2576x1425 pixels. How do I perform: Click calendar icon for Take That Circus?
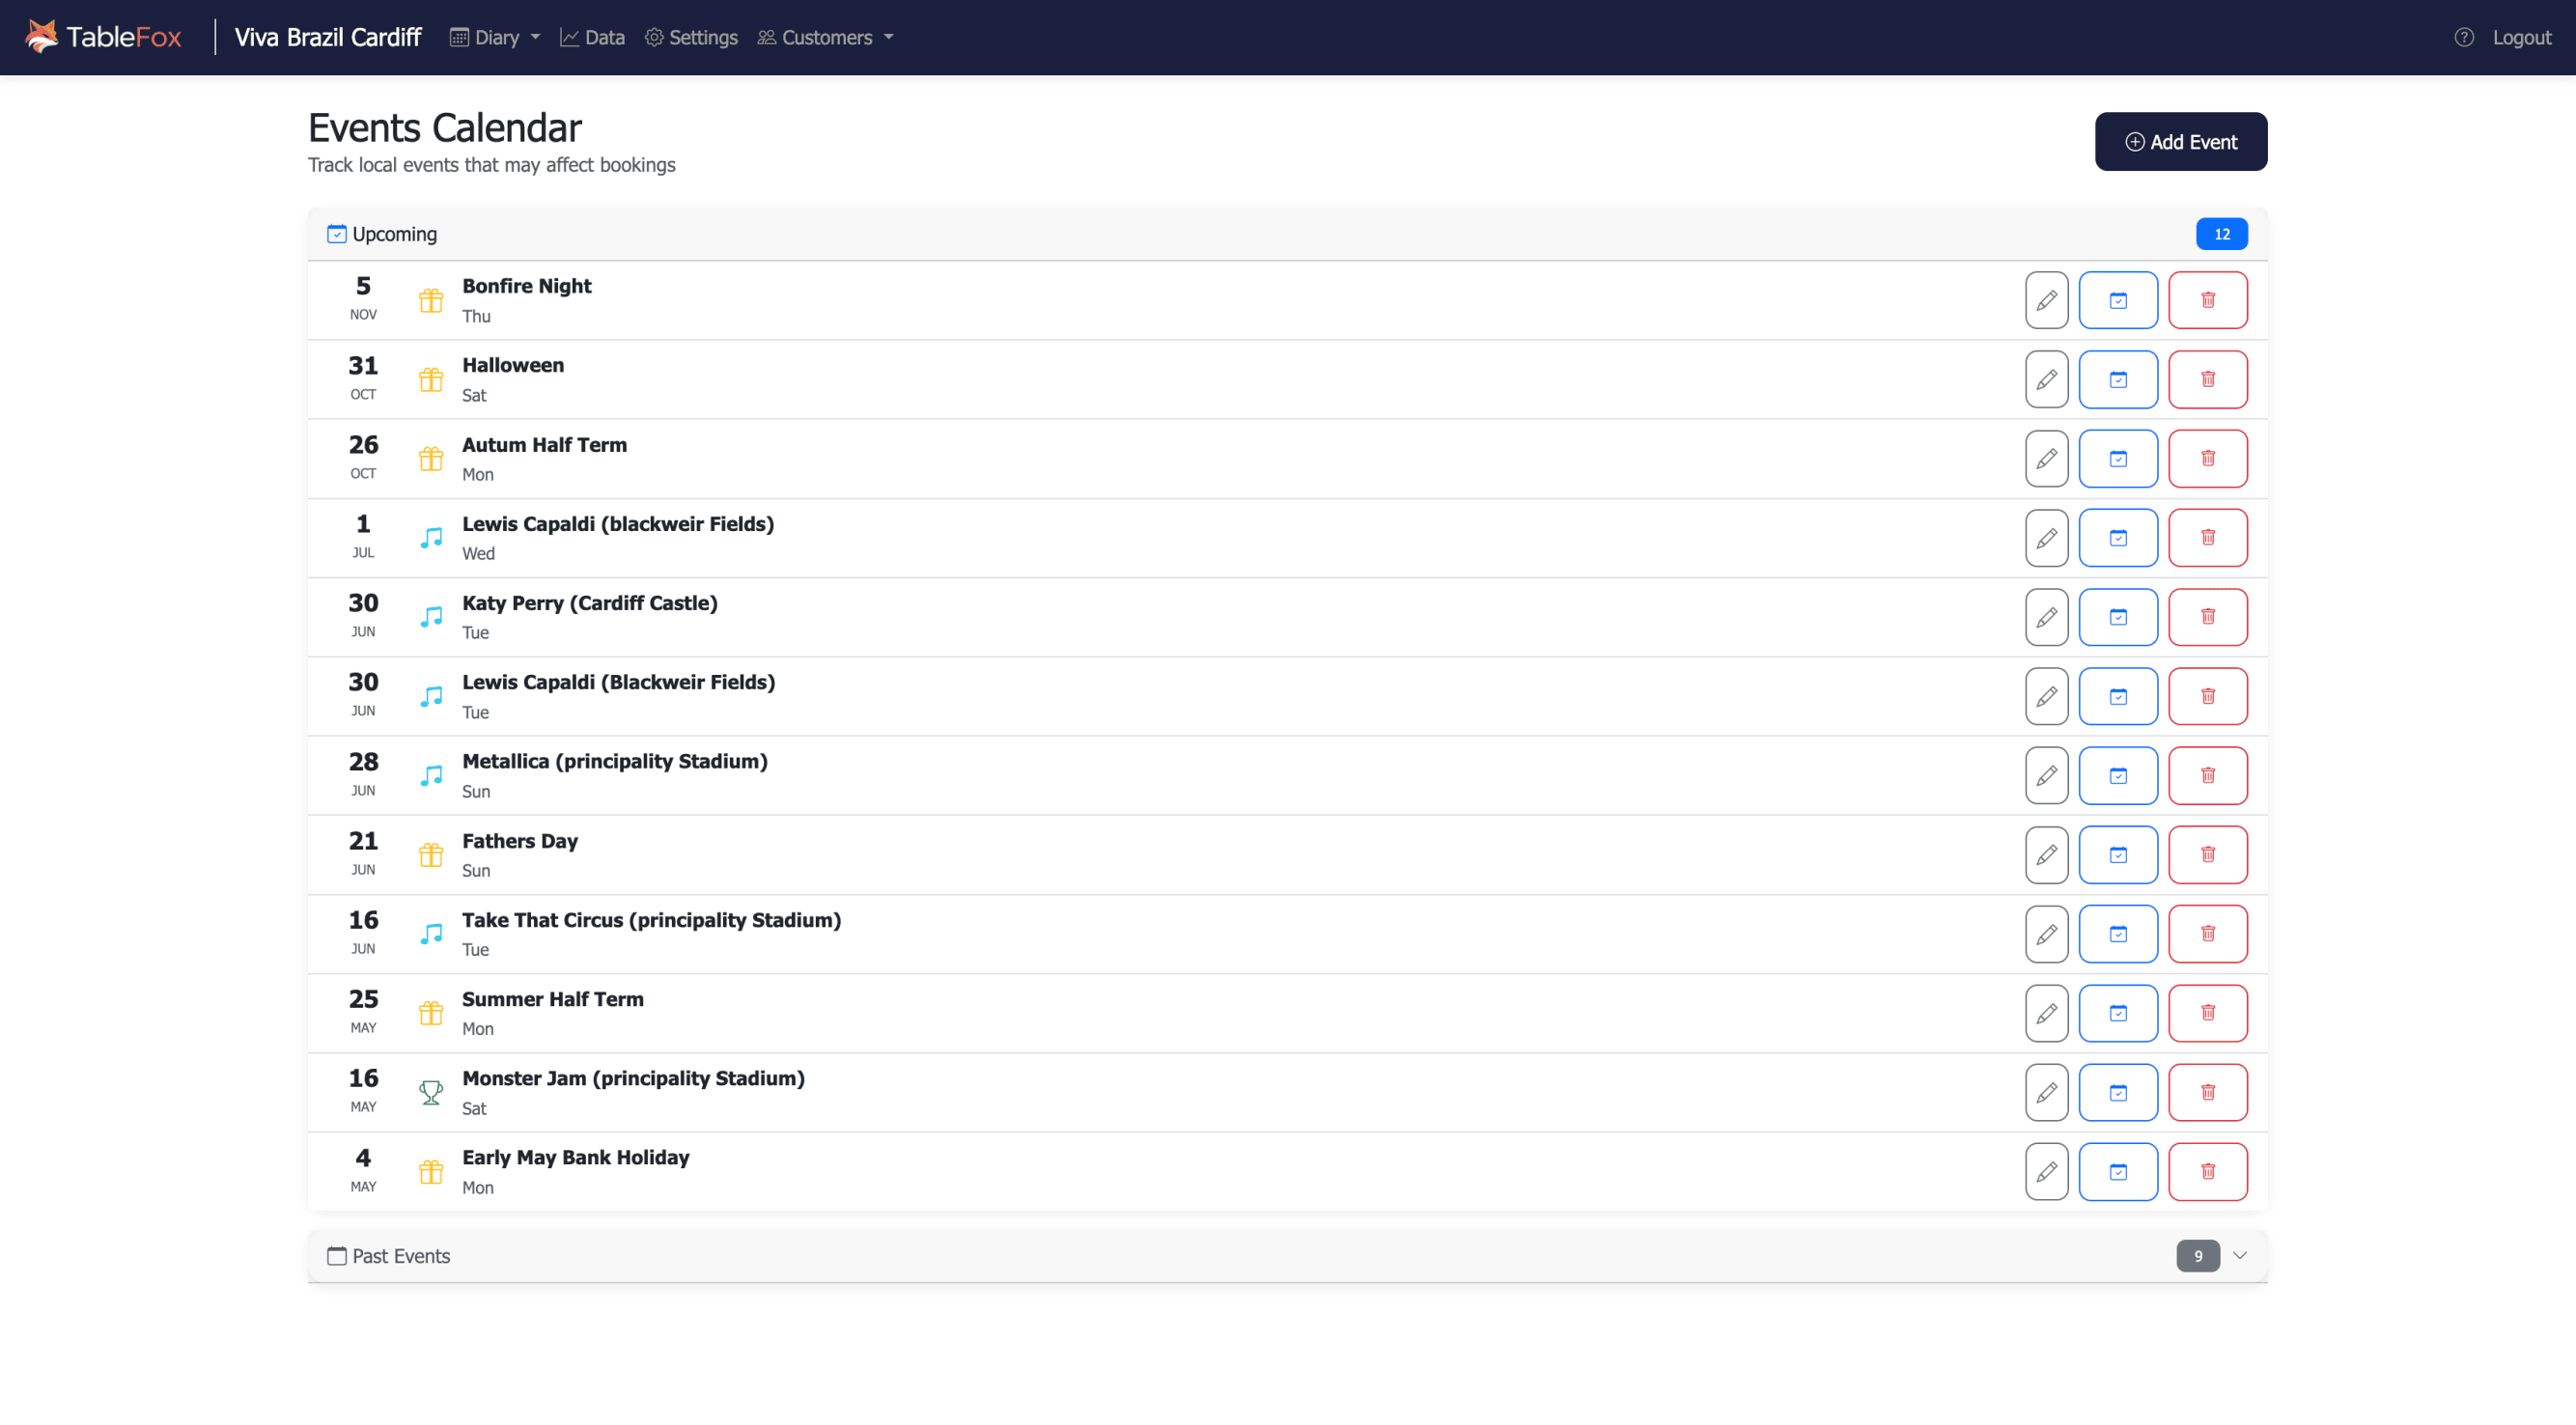coord(2117,933)
